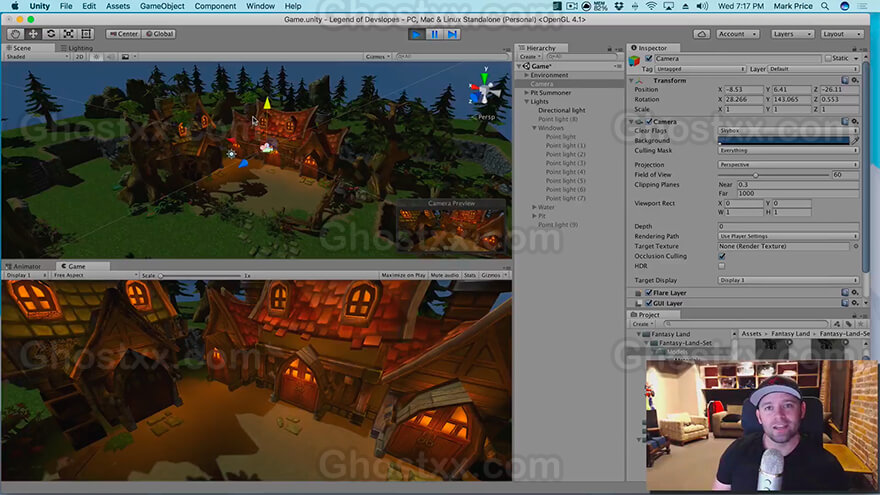Click the Play button

pos(416,34)
